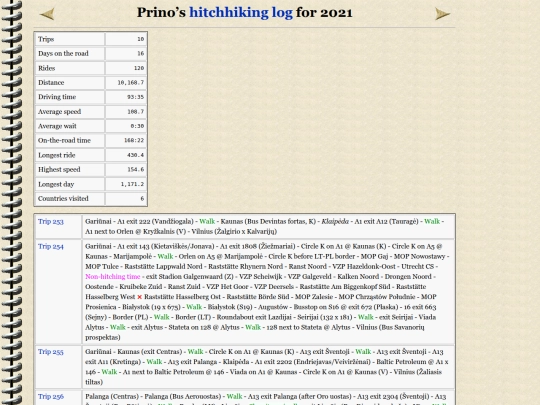Click the pink 'Non-hitching time' text
This screenshot has width=540, height=405.
pyautogui.click(x=113, y=277)
